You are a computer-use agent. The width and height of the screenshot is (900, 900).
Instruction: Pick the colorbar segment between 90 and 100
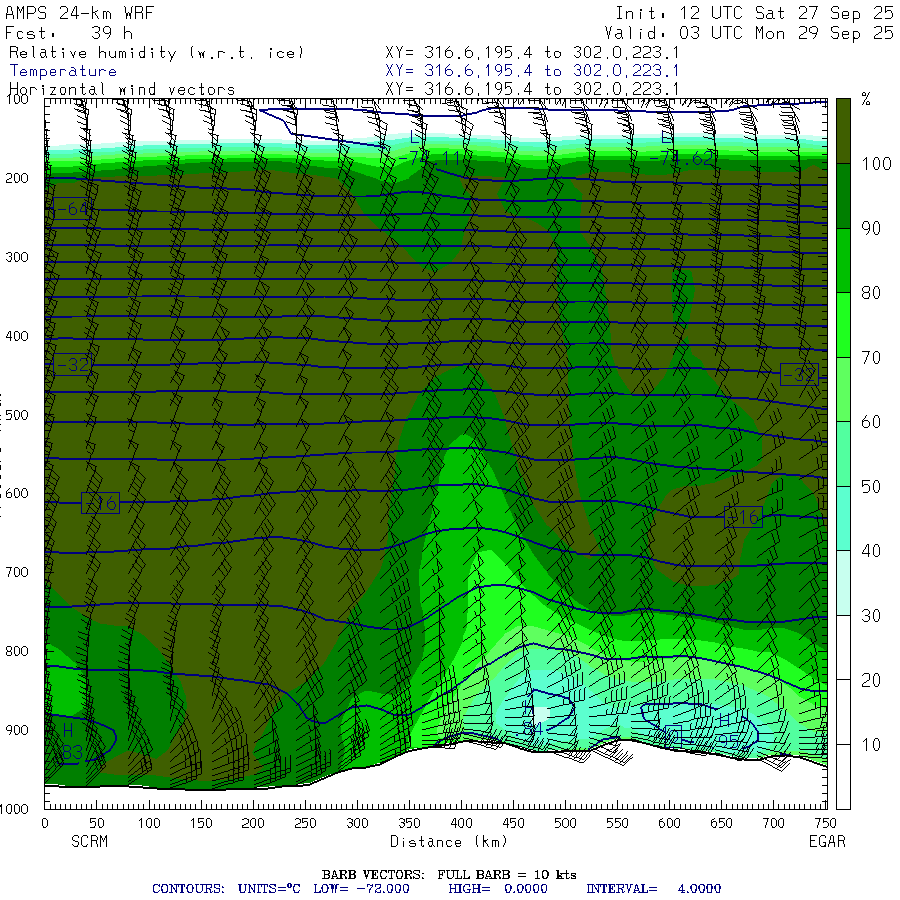844,196
